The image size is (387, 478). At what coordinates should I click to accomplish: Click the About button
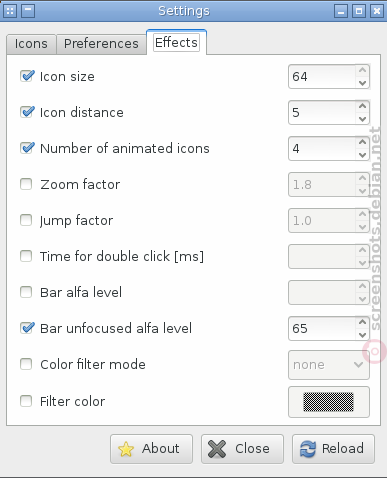click(x=151, y=449)
